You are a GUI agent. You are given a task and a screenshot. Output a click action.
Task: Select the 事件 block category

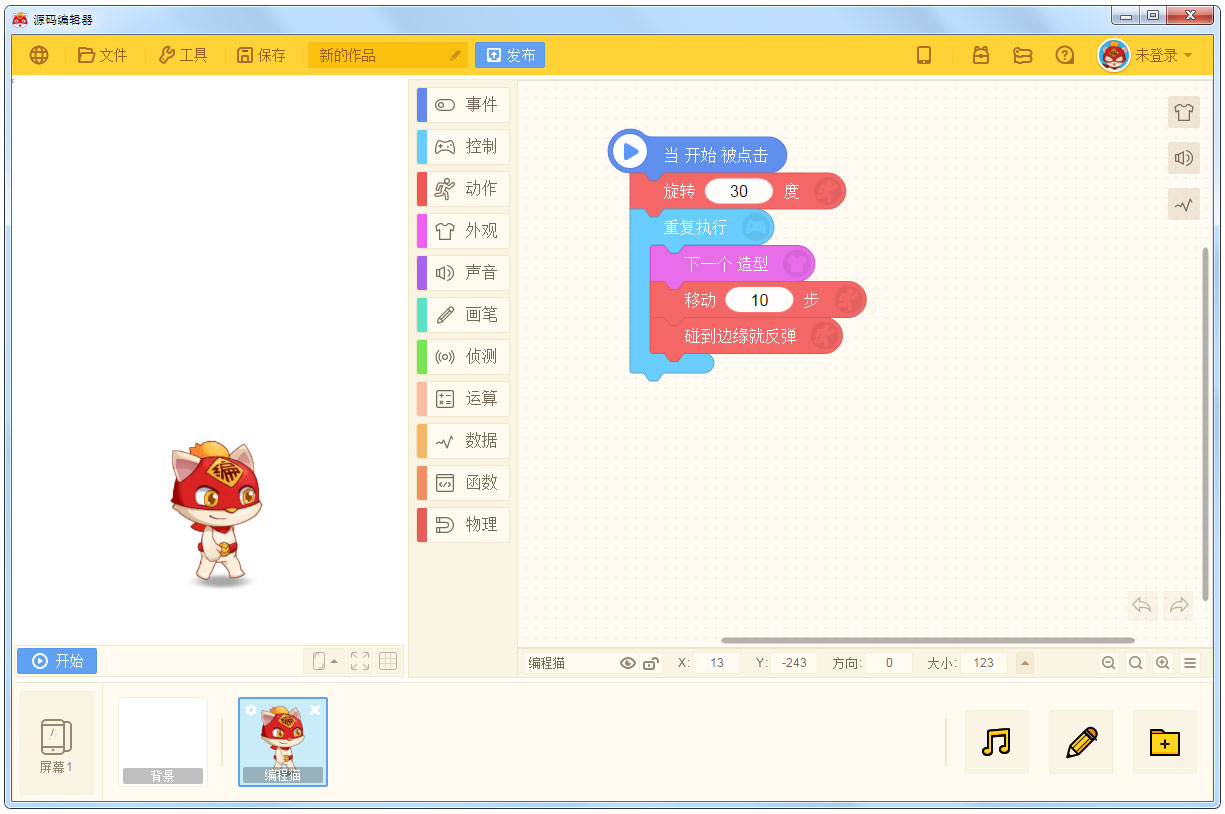(x=463, y=105)
